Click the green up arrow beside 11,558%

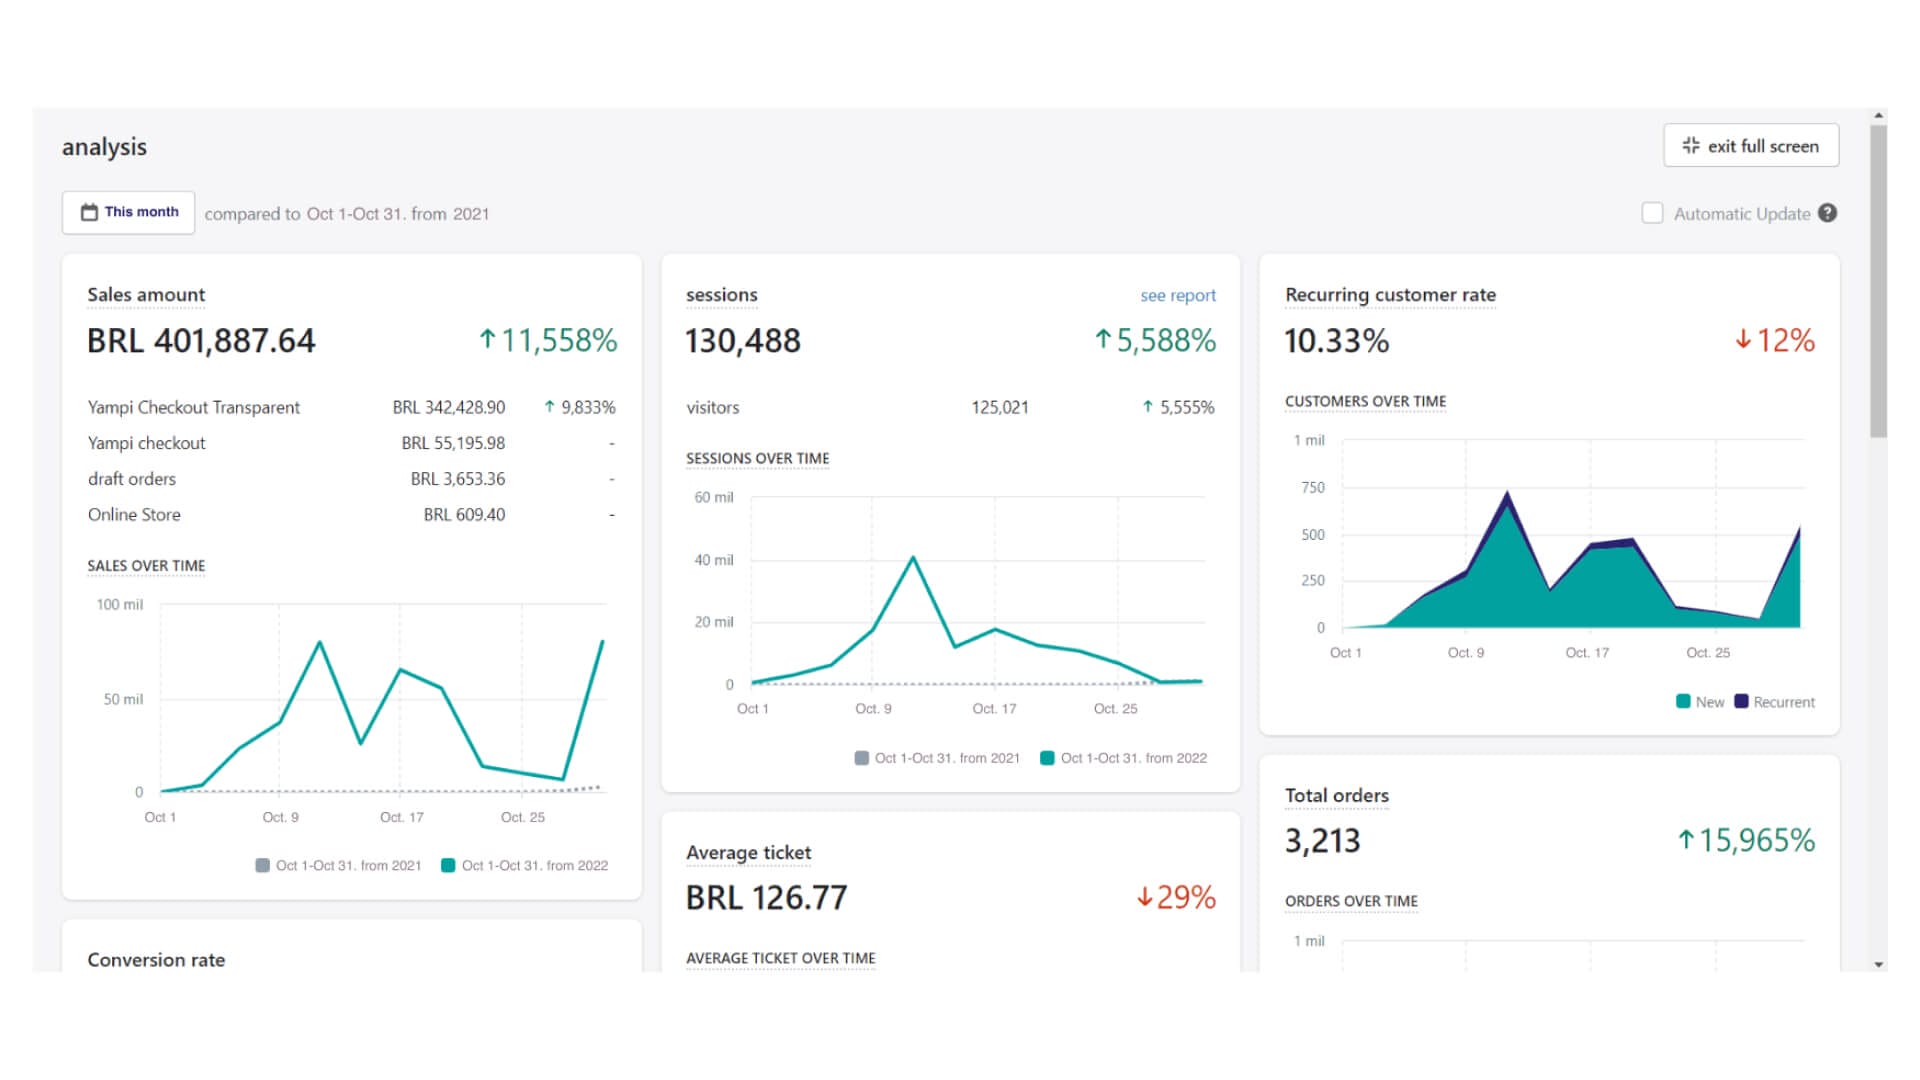tap(487, 340)
